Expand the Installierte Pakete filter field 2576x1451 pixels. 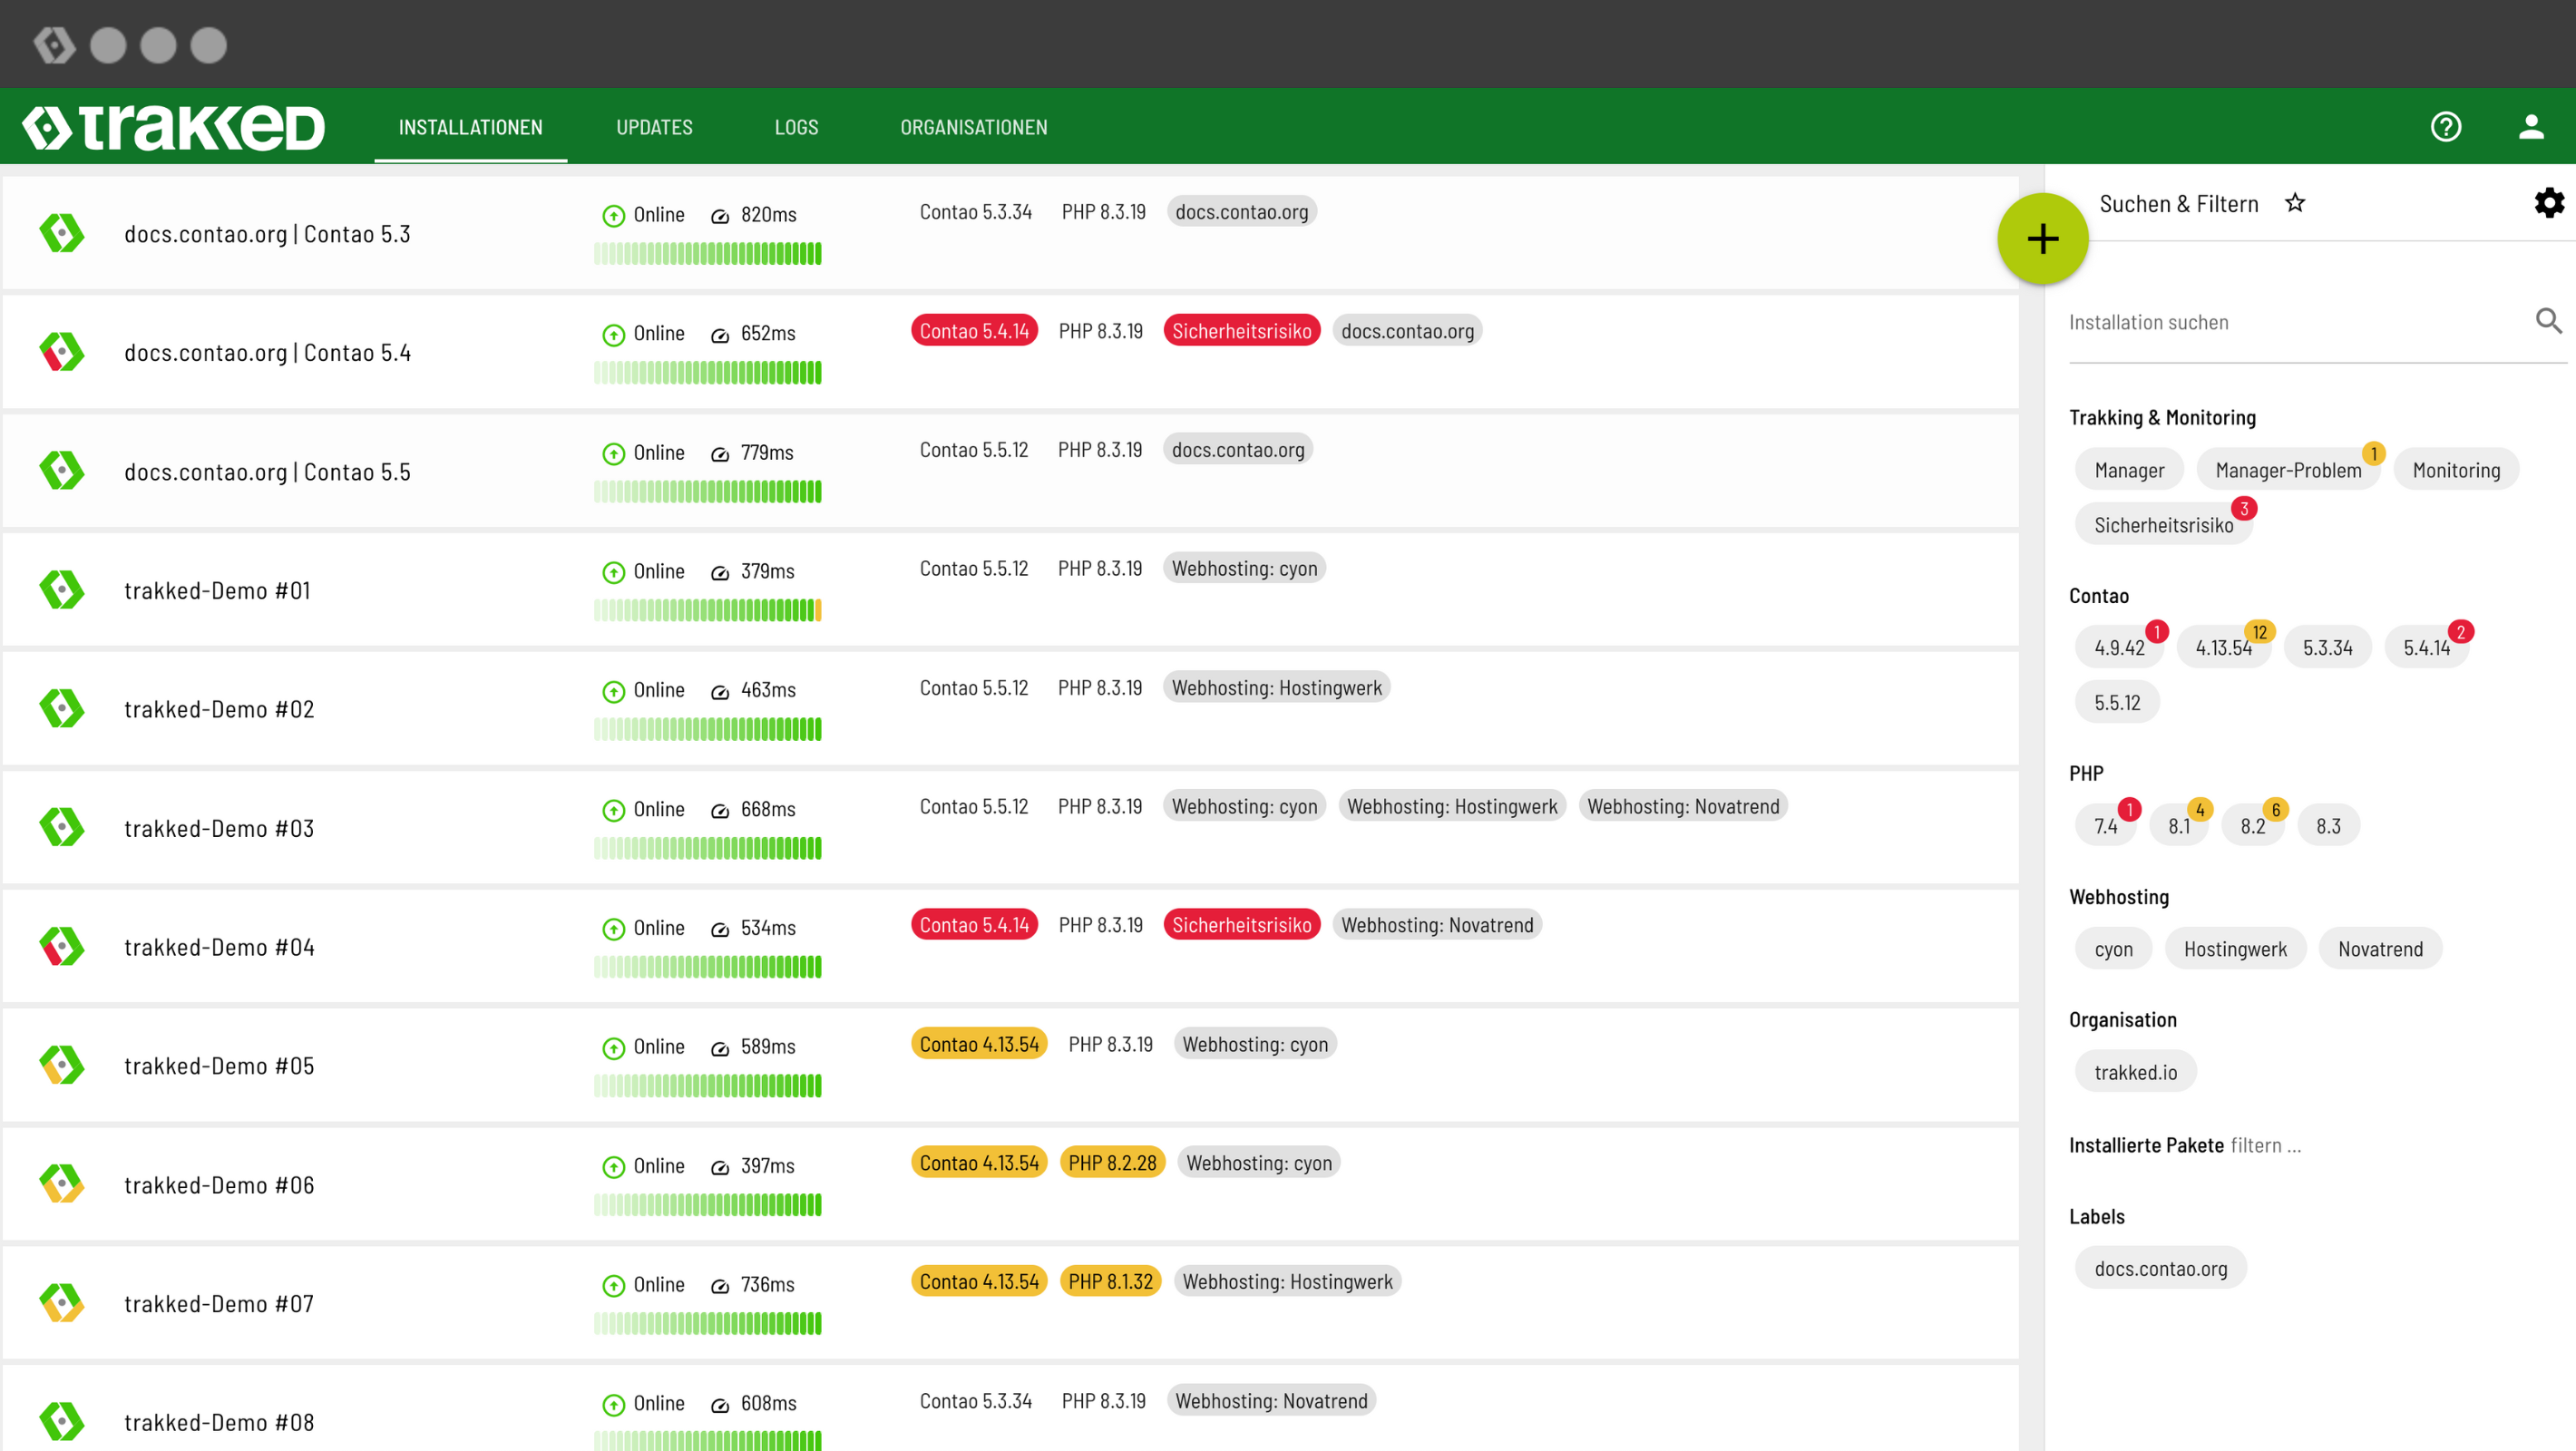[x=2265, y=1145]
